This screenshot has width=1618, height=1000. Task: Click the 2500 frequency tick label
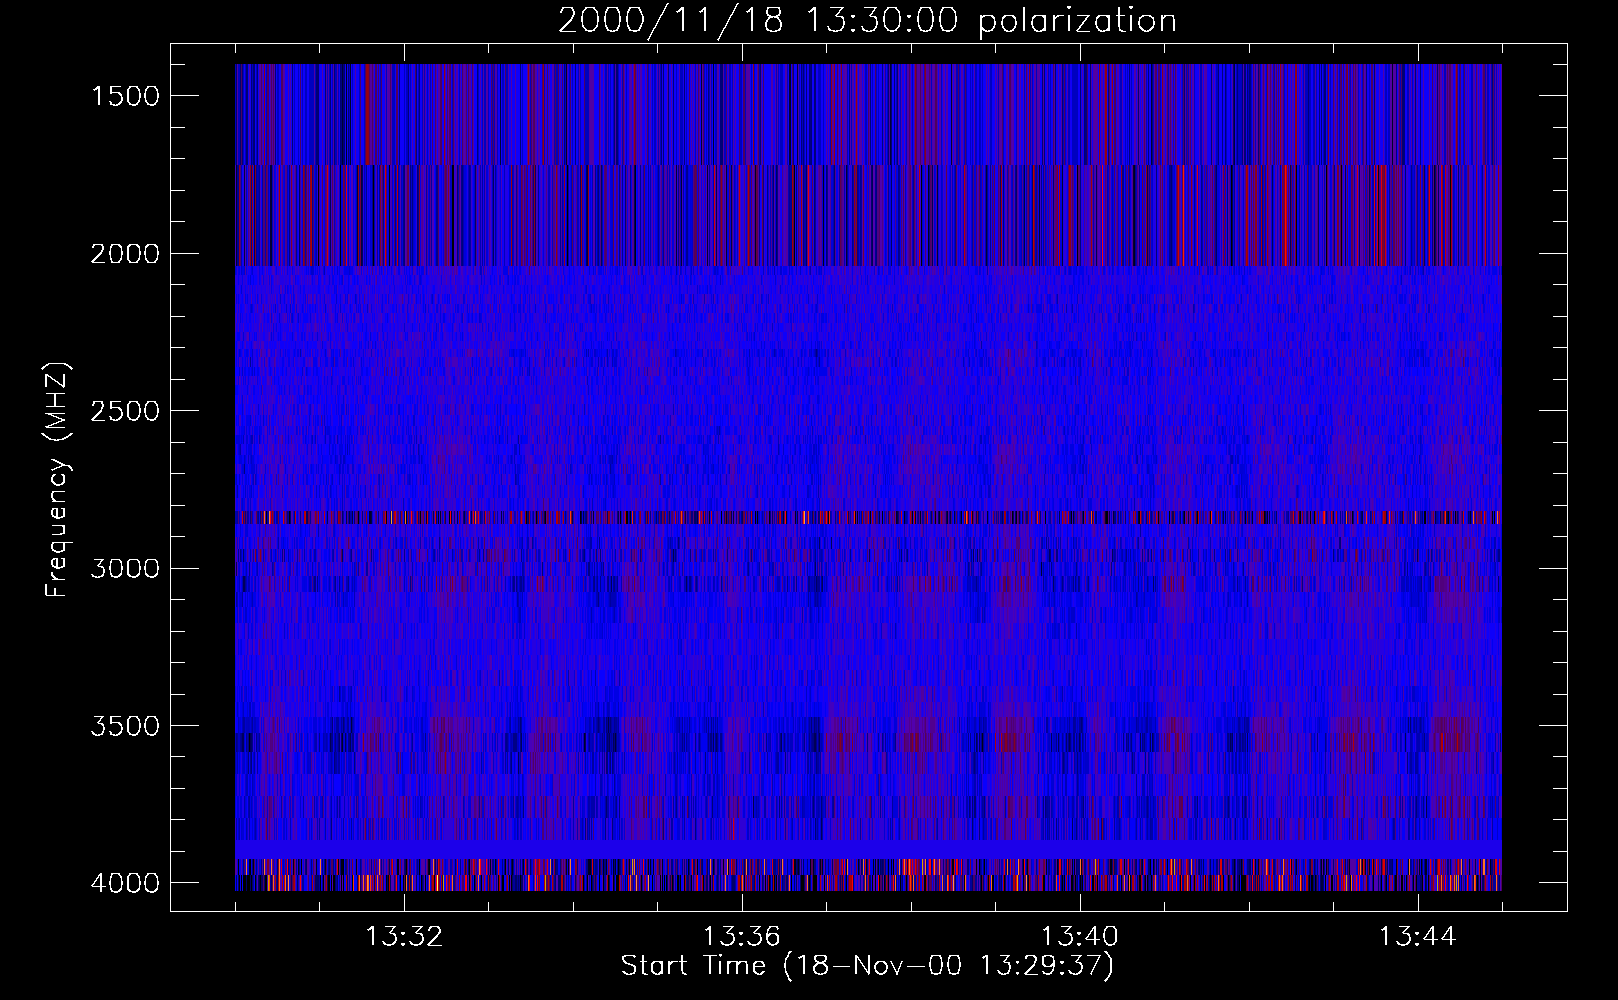[x=125, y=411]
